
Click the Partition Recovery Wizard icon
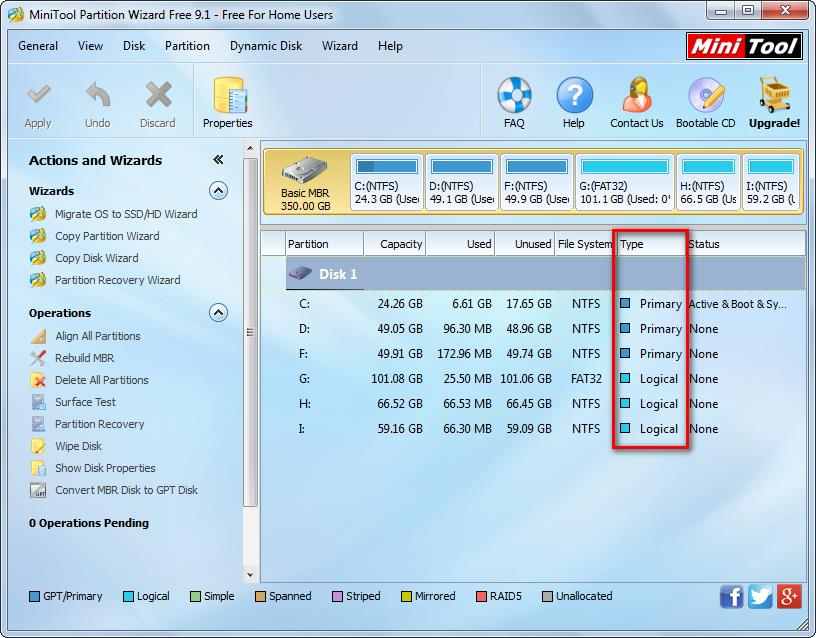38,279
